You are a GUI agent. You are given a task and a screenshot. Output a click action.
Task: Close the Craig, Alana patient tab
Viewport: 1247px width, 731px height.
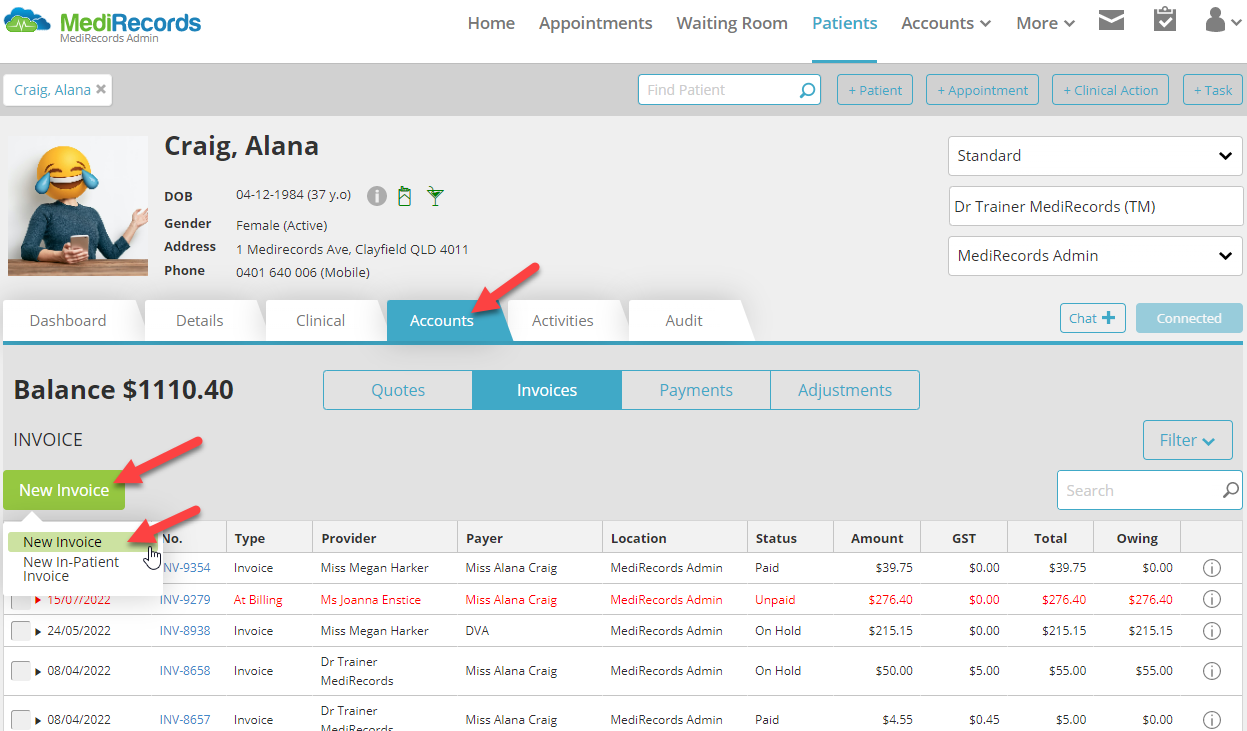101,89
